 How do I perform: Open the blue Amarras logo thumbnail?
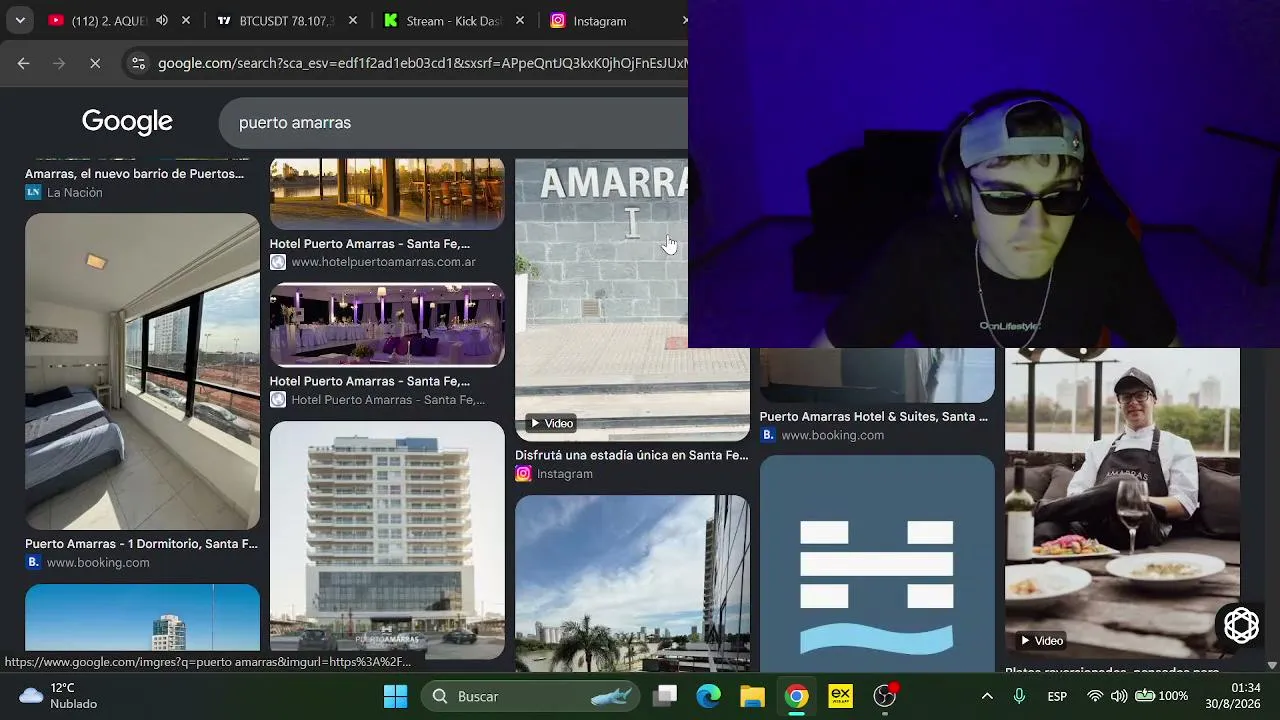[x=877, y=564]
